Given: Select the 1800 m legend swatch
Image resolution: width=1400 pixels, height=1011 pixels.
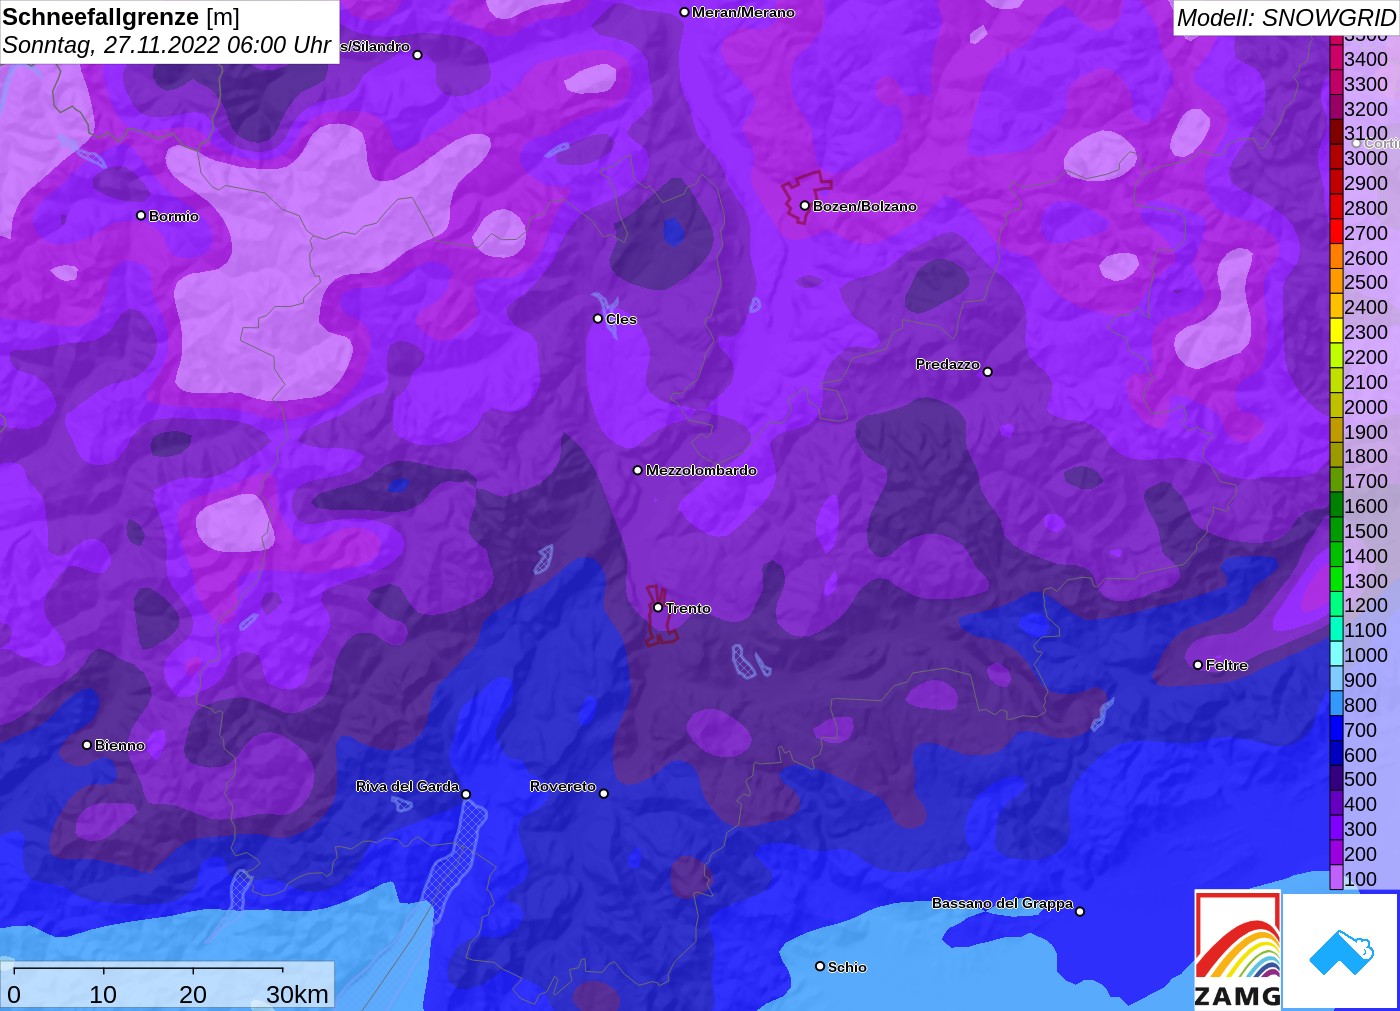Looking at the screenshot, I should [x=1336, y=455].
